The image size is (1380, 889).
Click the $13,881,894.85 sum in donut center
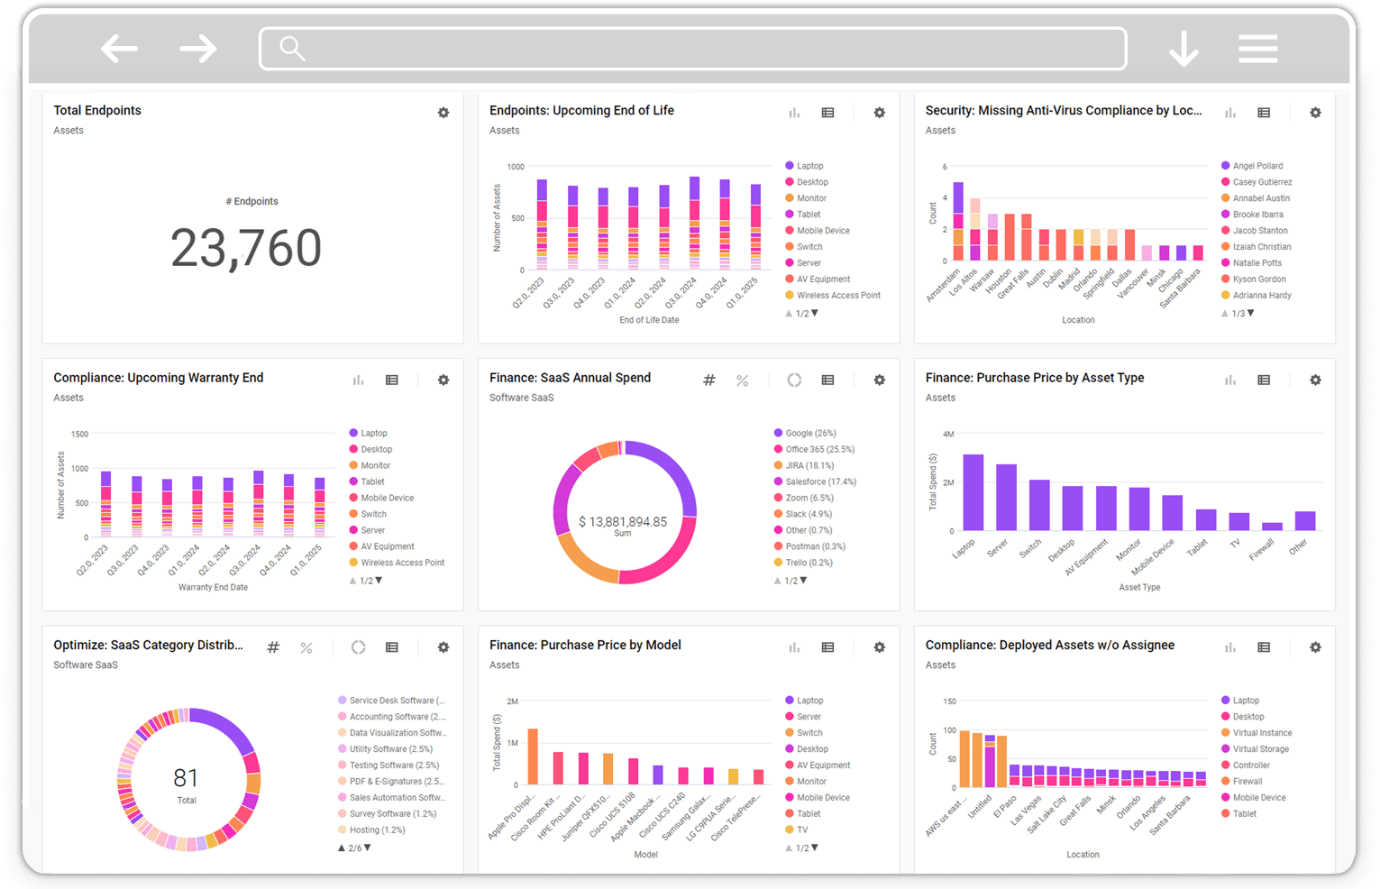(x=623, y=522)
